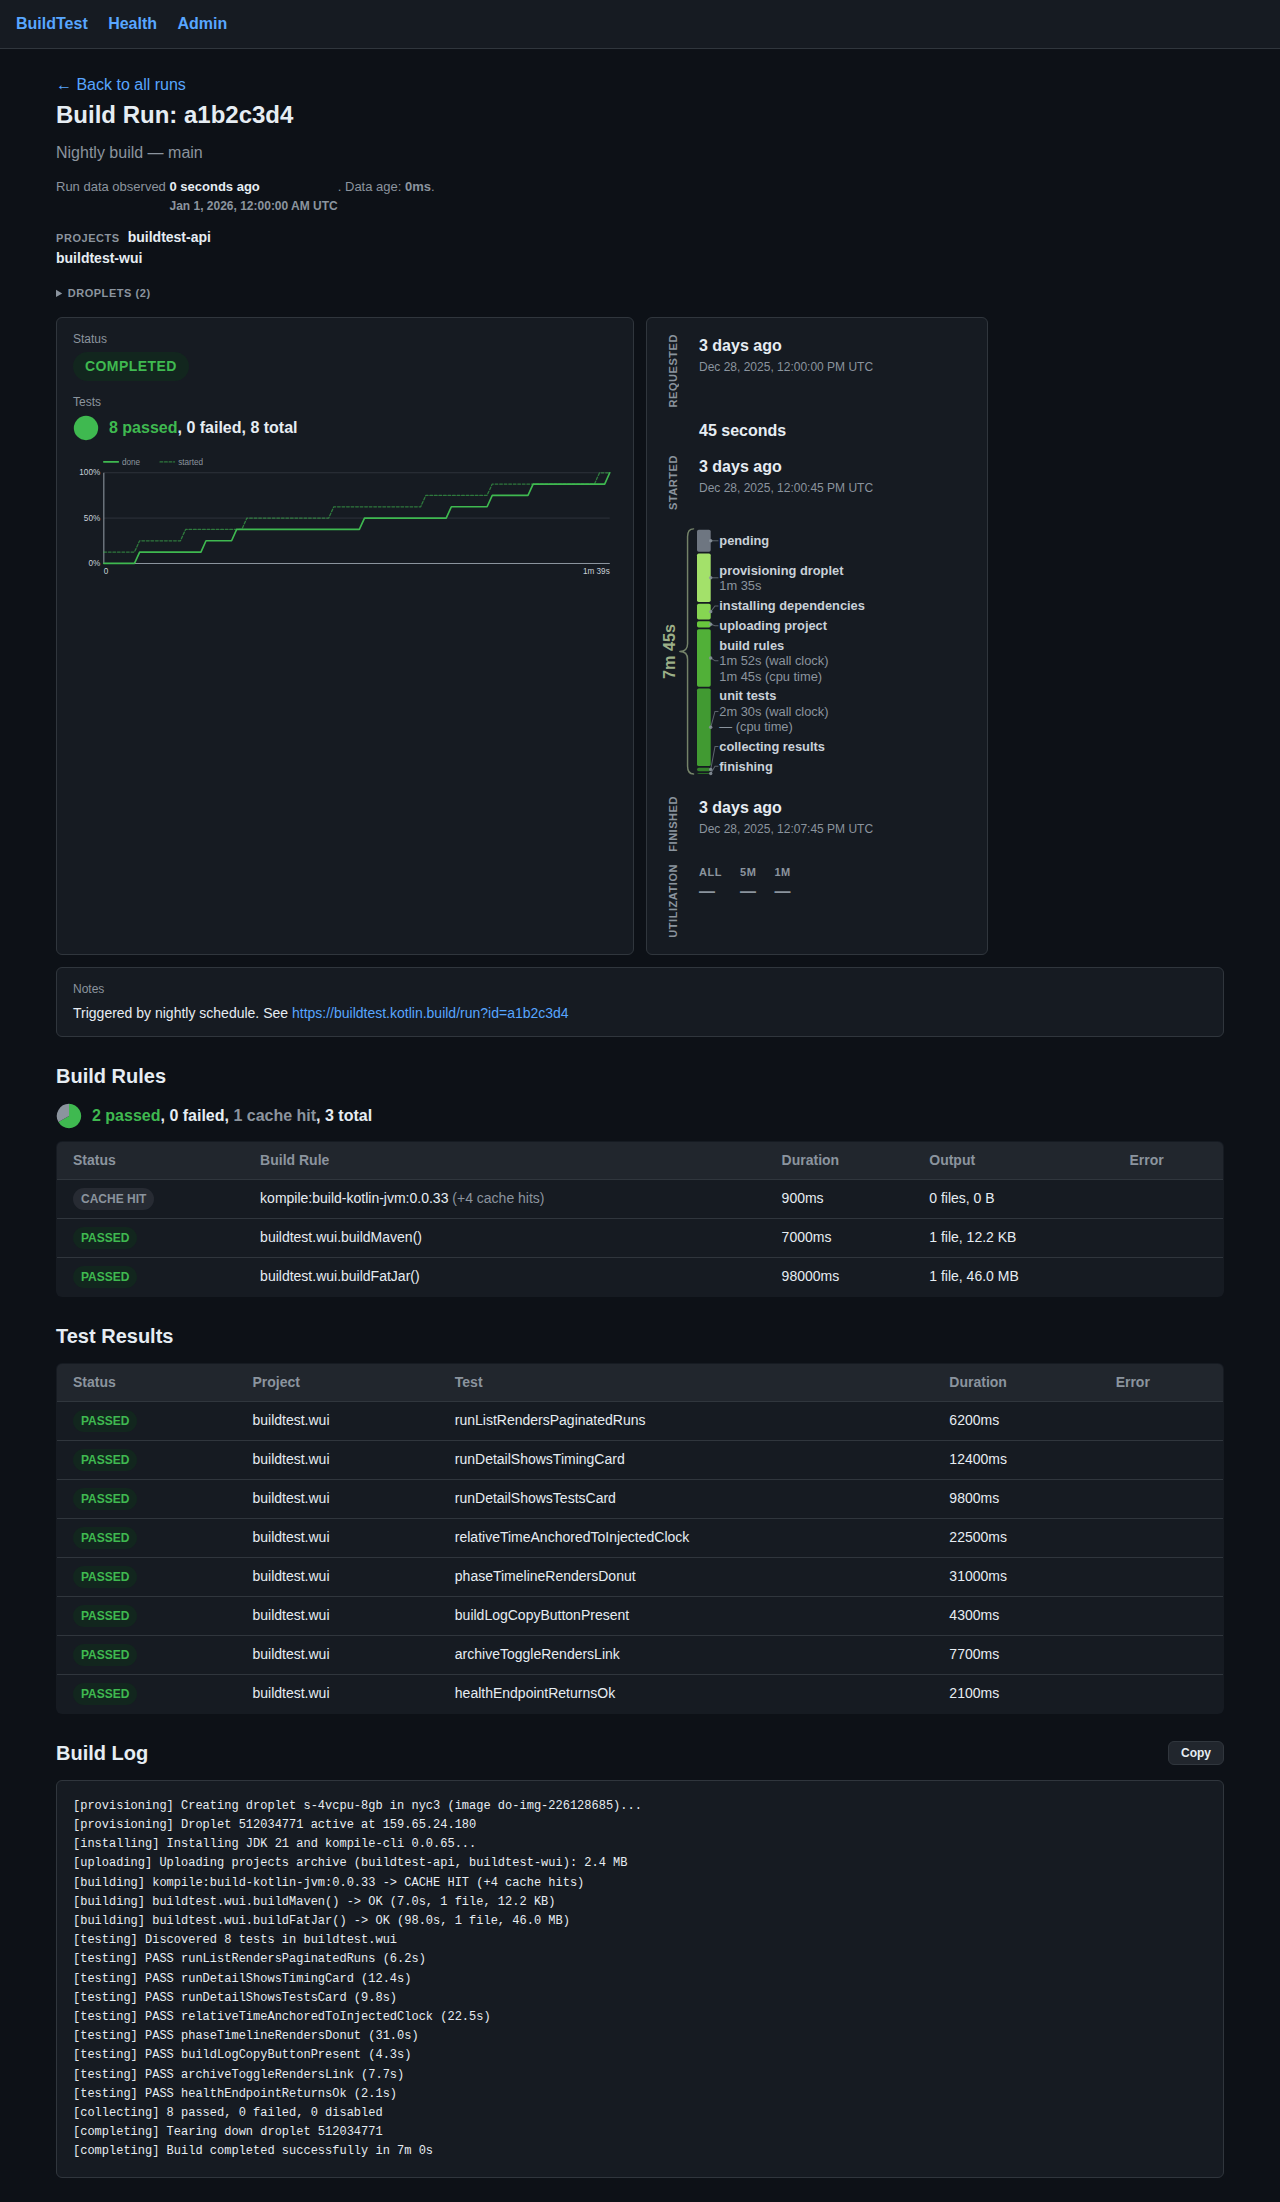Open the Admin nav item
This screenshot has height=2202, width=1280.
coord(202,23)
